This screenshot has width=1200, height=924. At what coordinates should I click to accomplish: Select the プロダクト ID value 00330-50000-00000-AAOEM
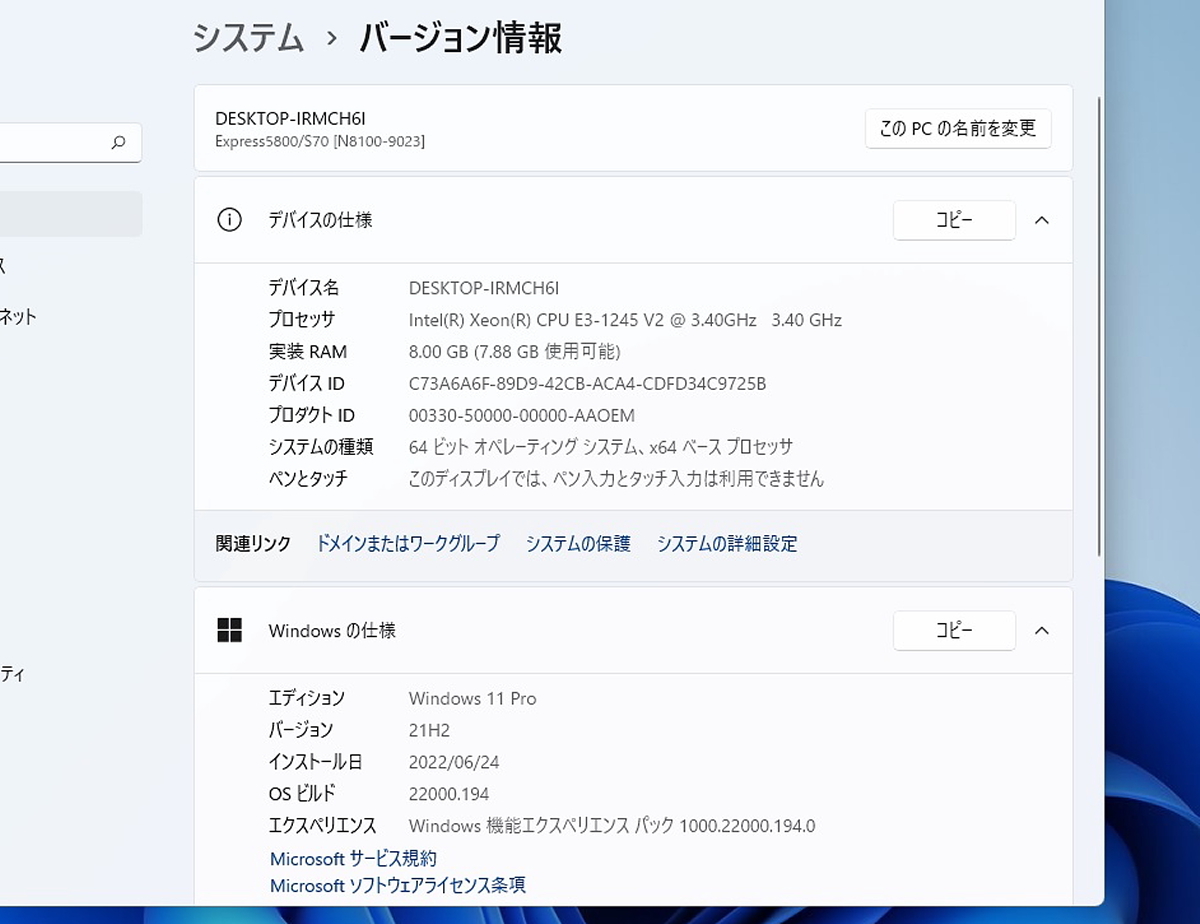522,415
